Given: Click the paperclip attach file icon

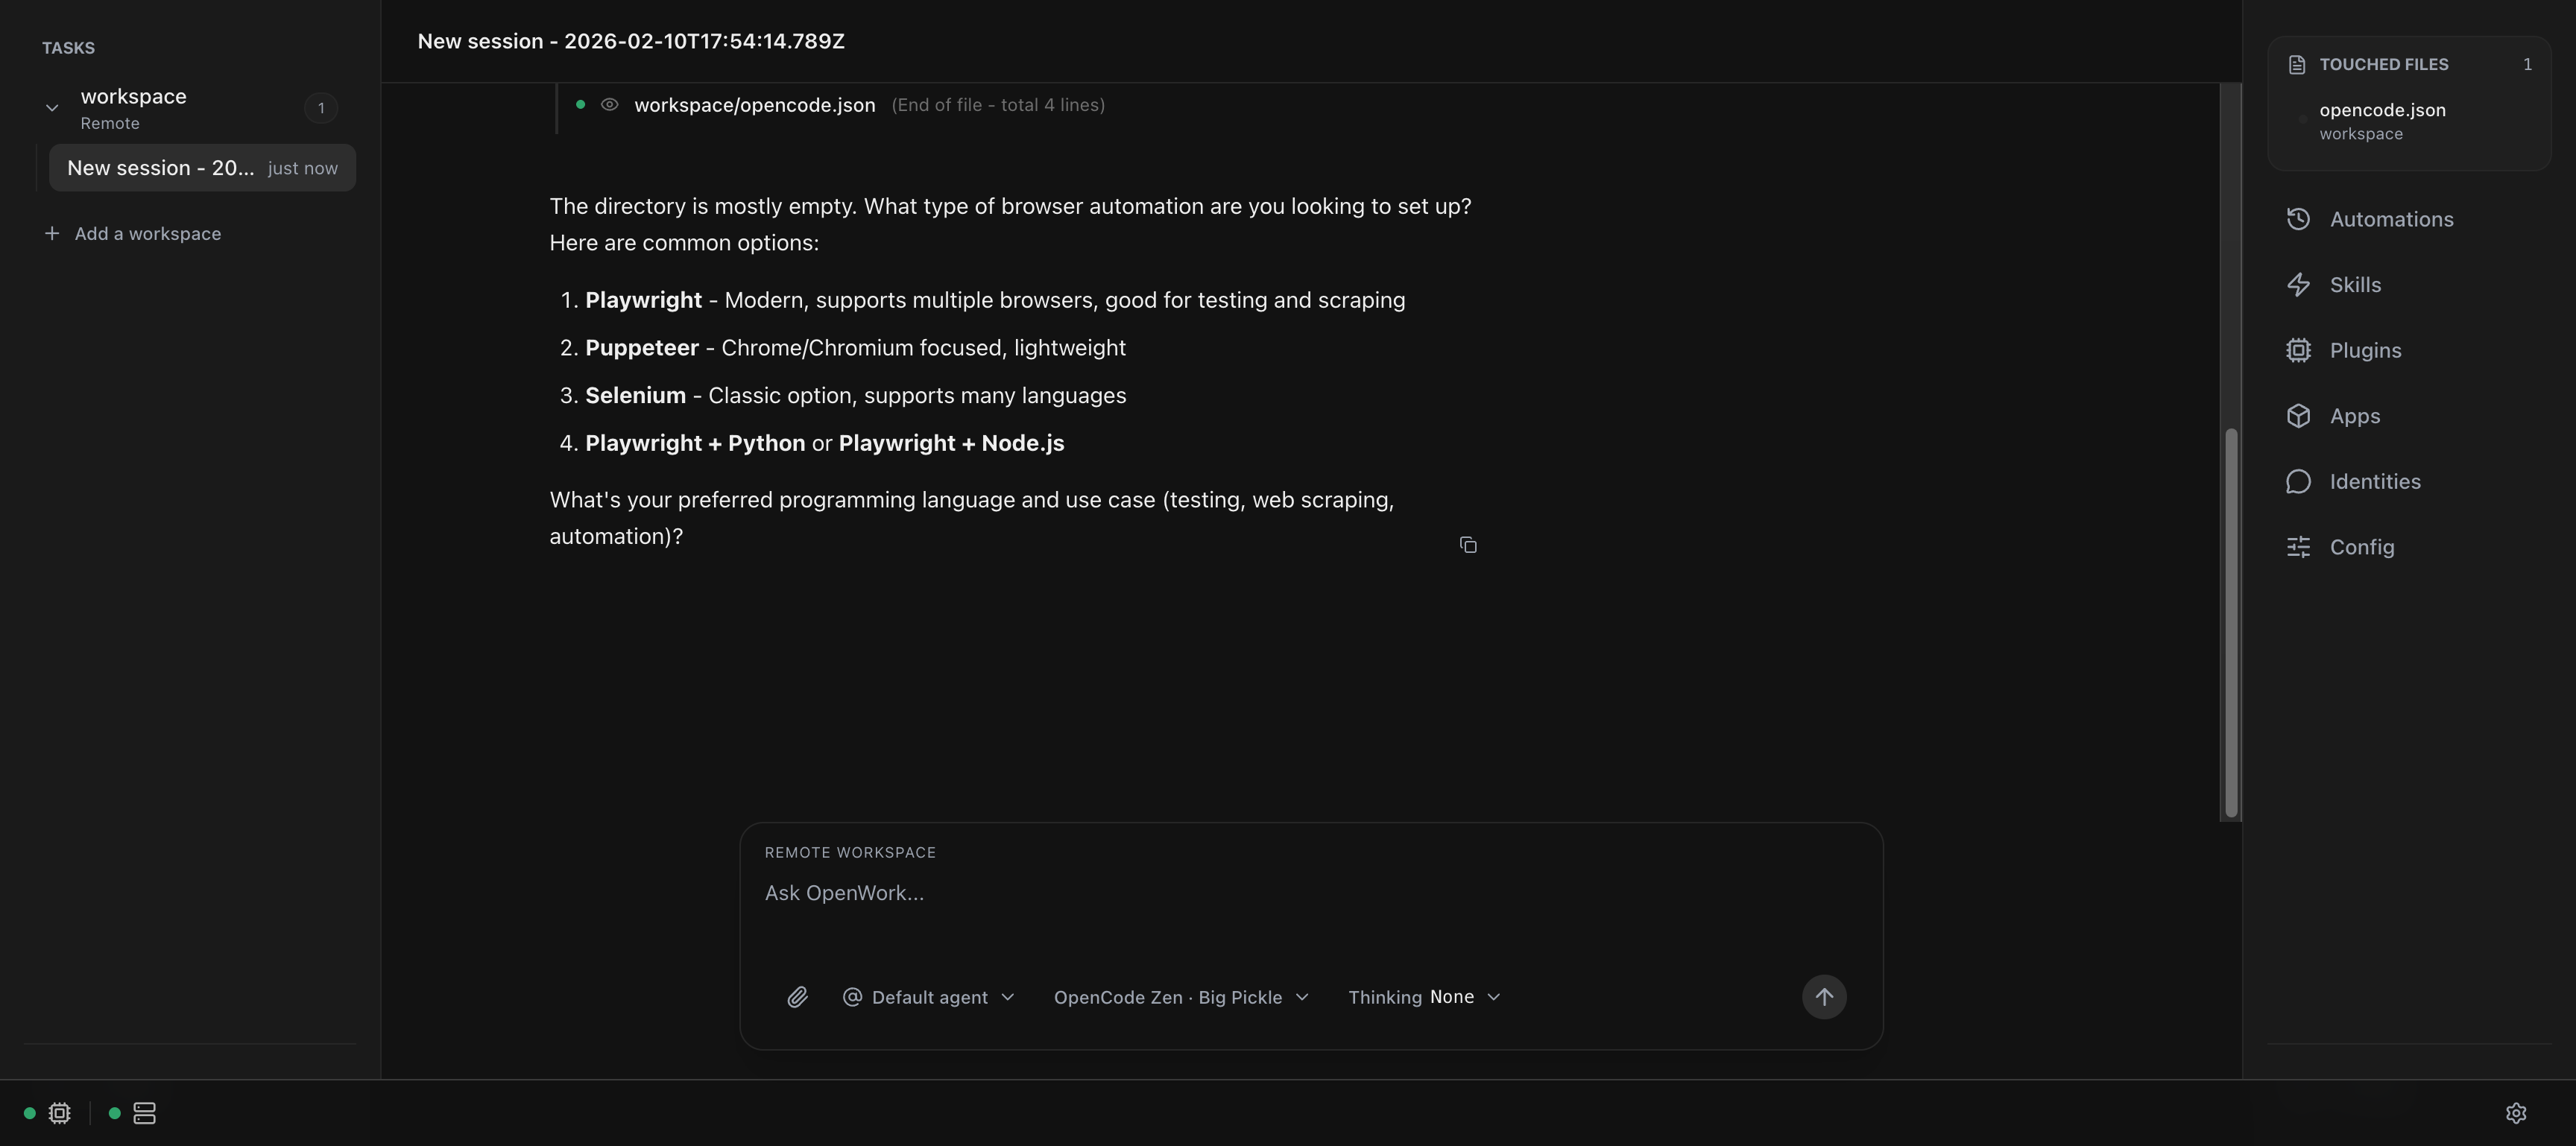Looking at the screenshot, I should tap(797, 997).
